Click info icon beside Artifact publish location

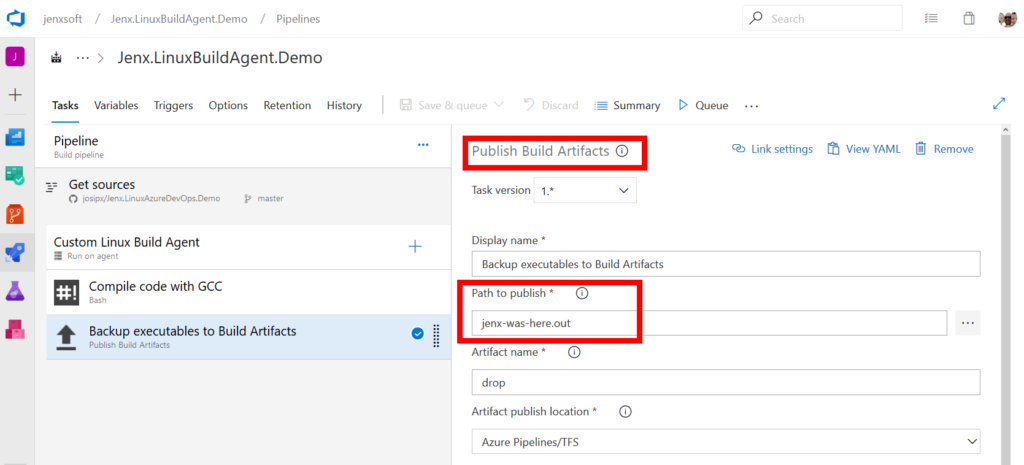[x=626, y=411]
